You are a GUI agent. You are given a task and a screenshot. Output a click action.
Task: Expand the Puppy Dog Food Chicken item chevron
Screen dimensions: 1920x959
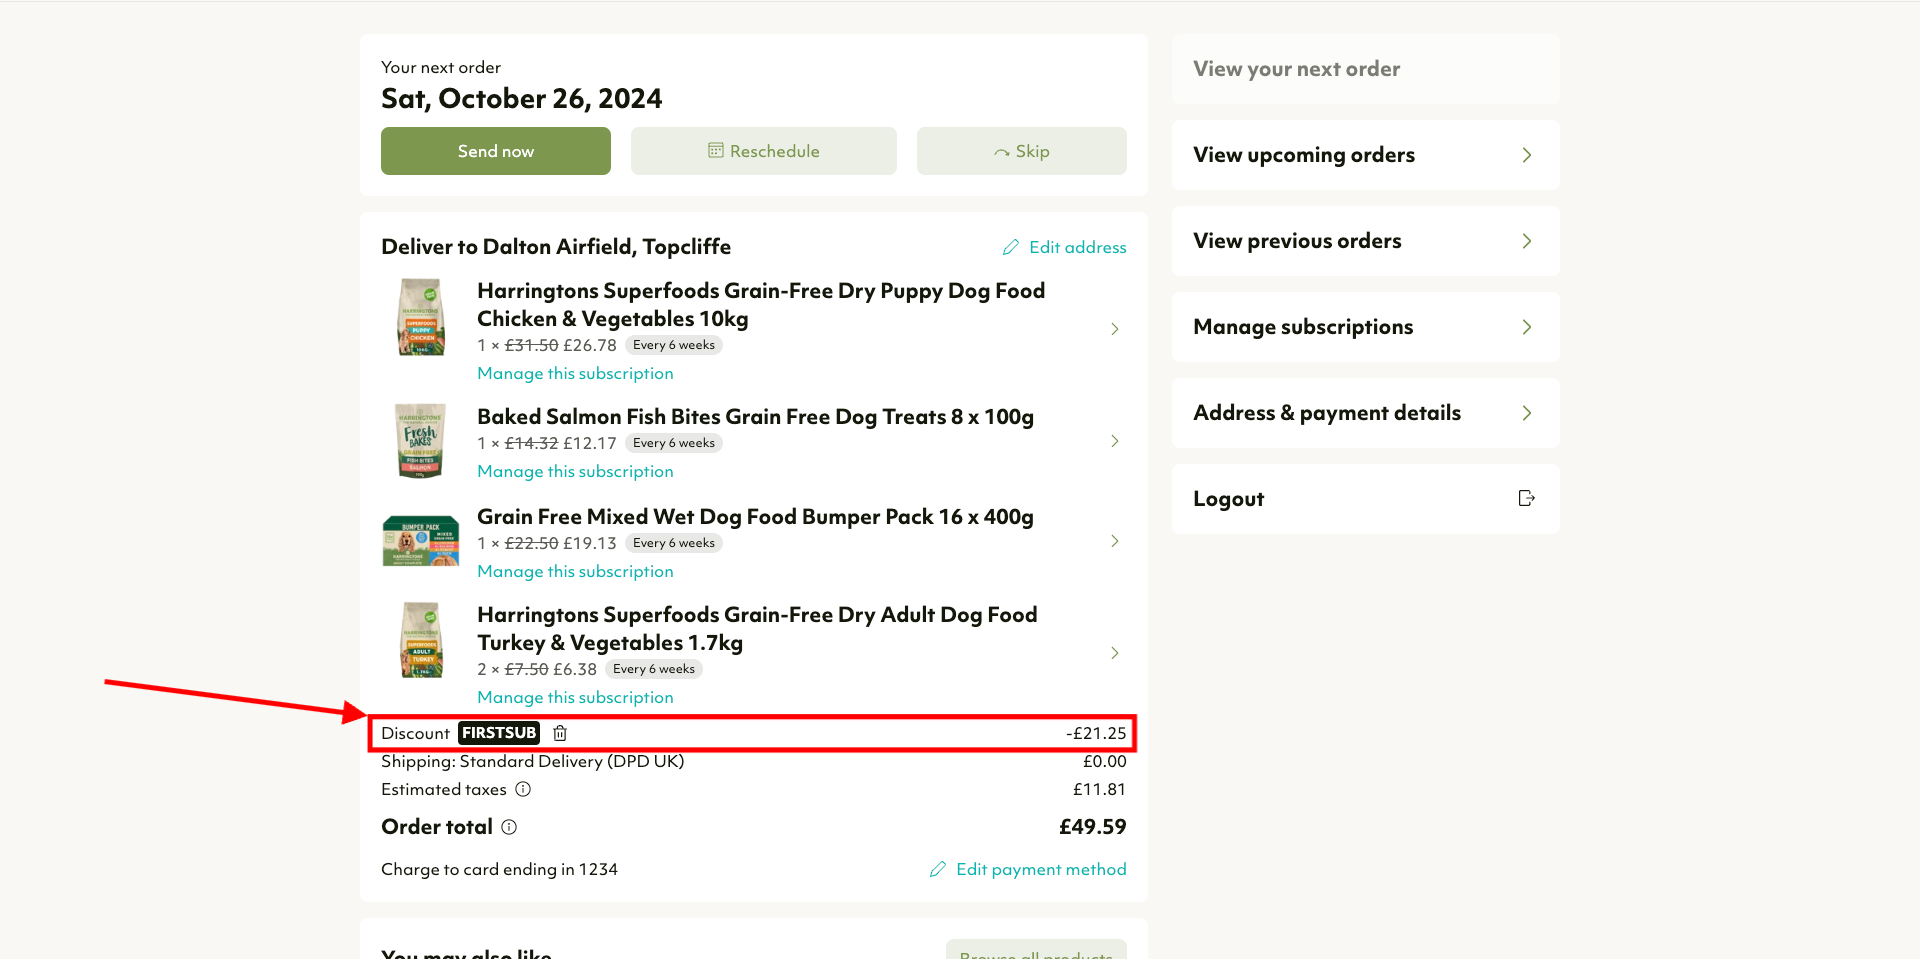1115,329
